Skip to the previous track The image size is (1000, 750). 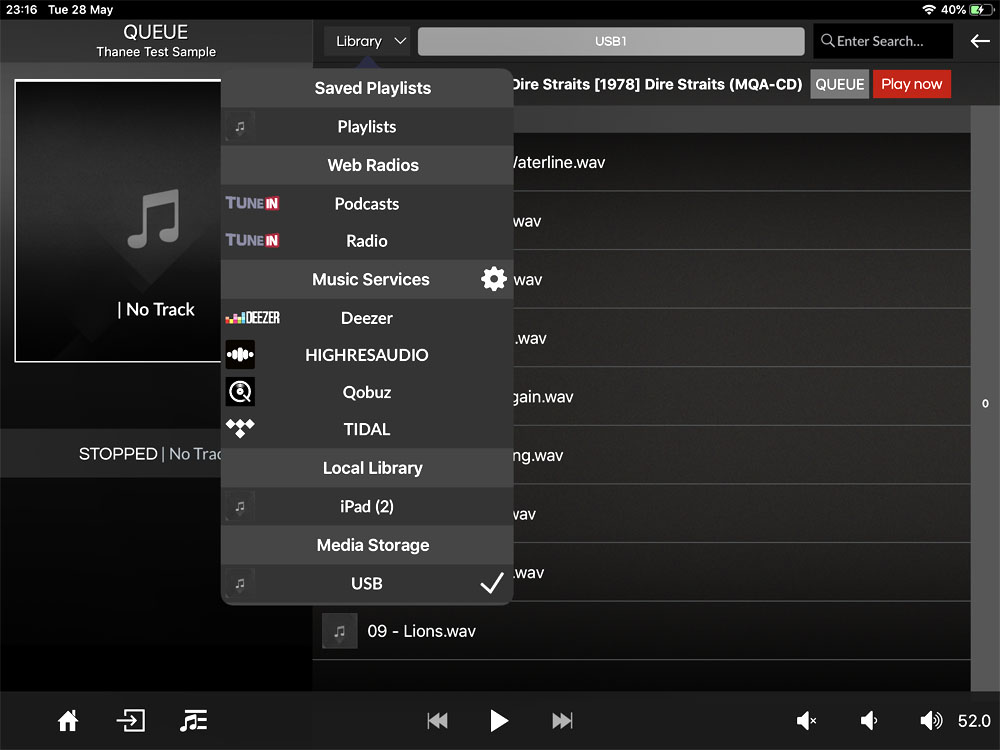point(437,721)
